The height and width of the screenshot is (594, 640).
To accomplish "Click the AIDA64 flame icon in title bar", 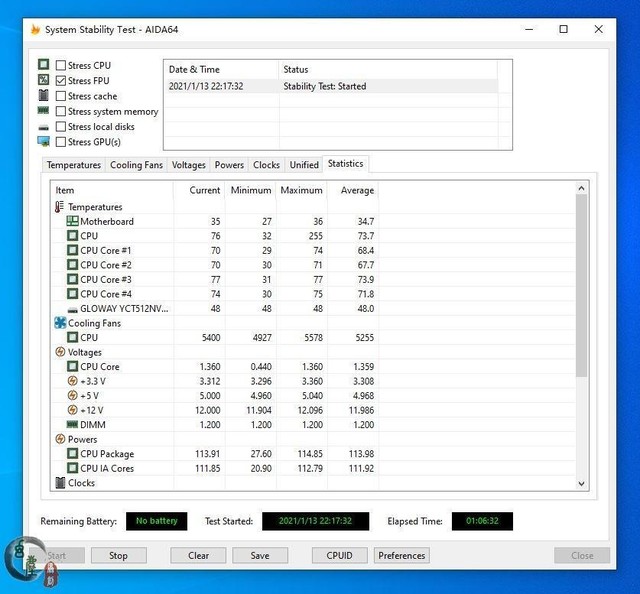I will pyautogui.click(x=36, y=30).
